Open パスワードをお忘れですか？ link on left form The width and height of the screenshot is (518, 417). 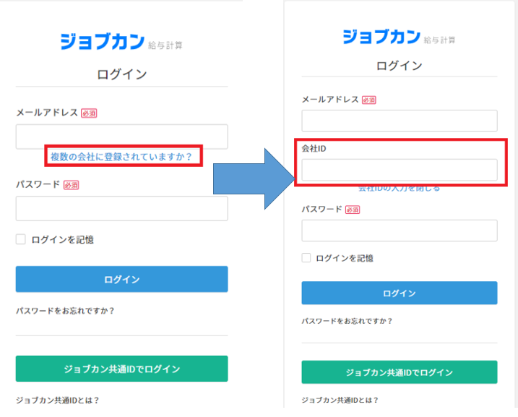point(65,311)
